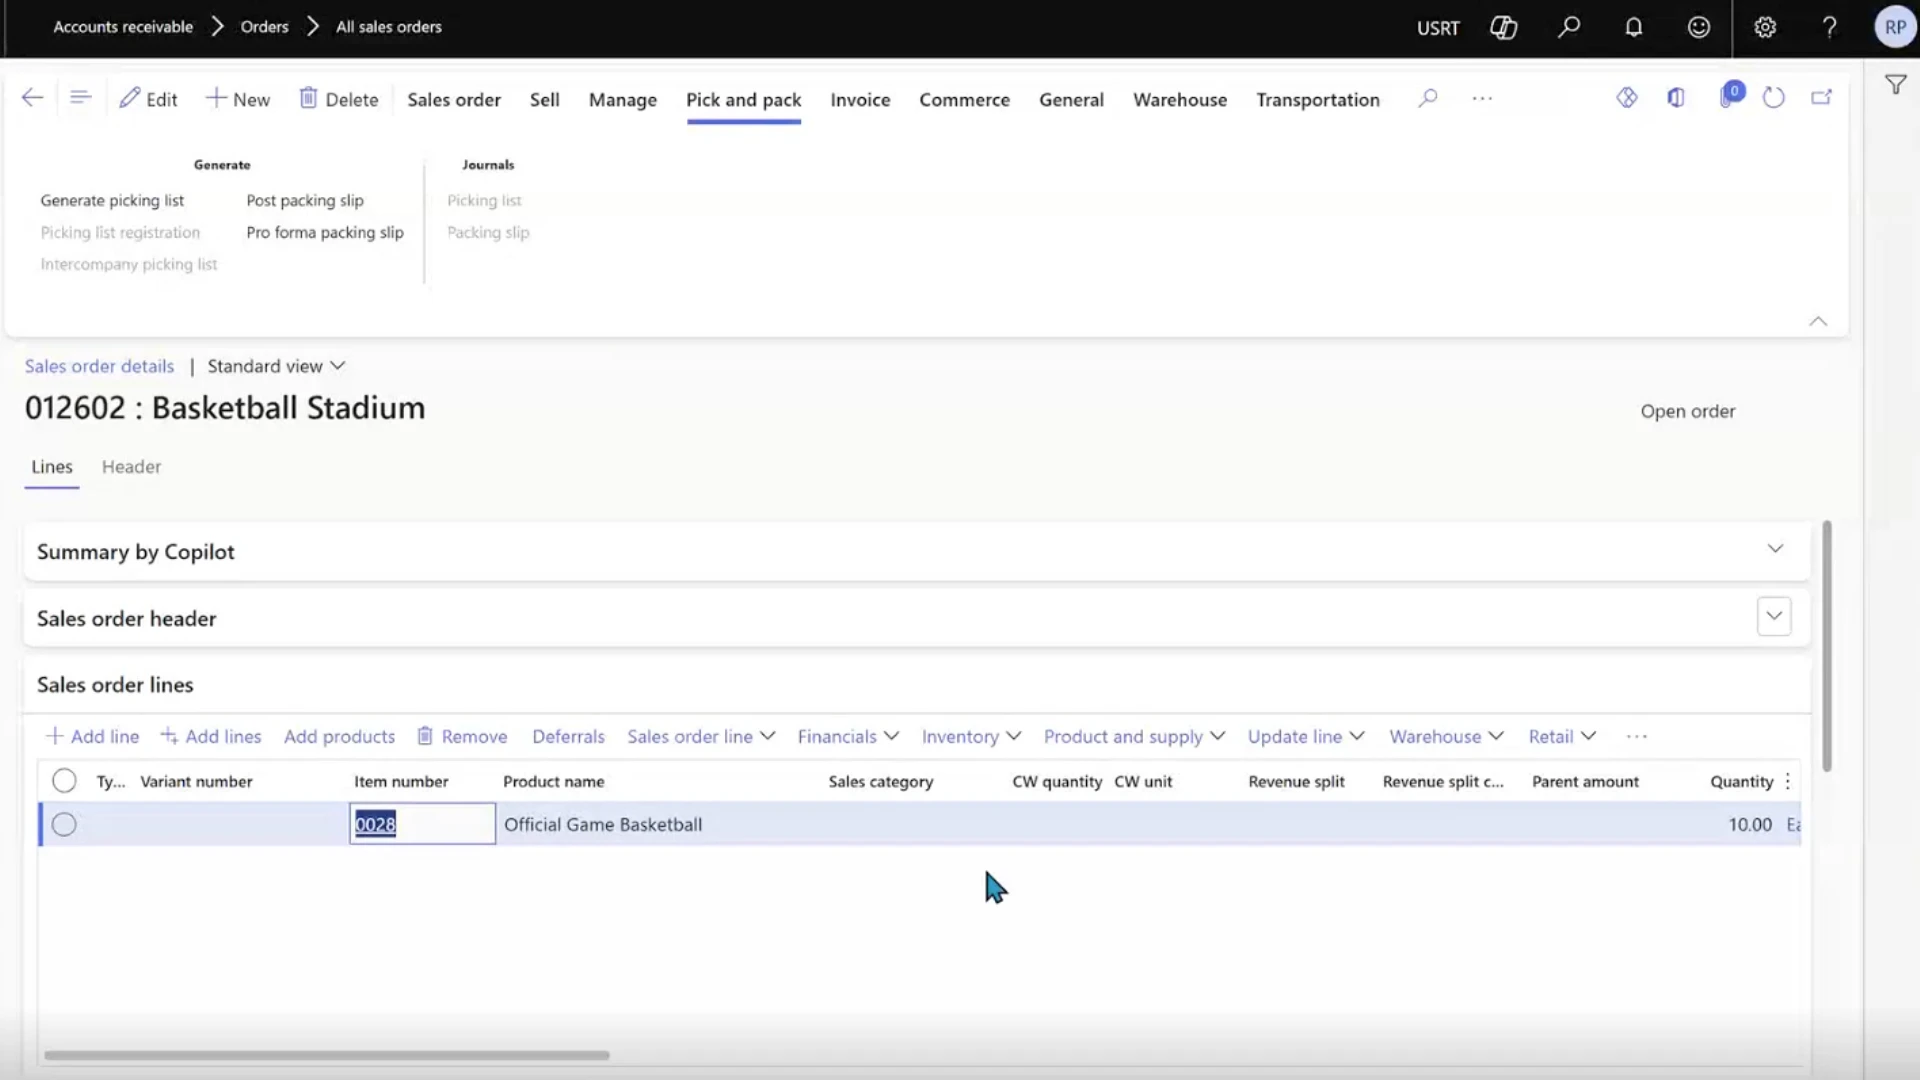
Task: Switch to the Sell tab
Action: tap(544, 99)
